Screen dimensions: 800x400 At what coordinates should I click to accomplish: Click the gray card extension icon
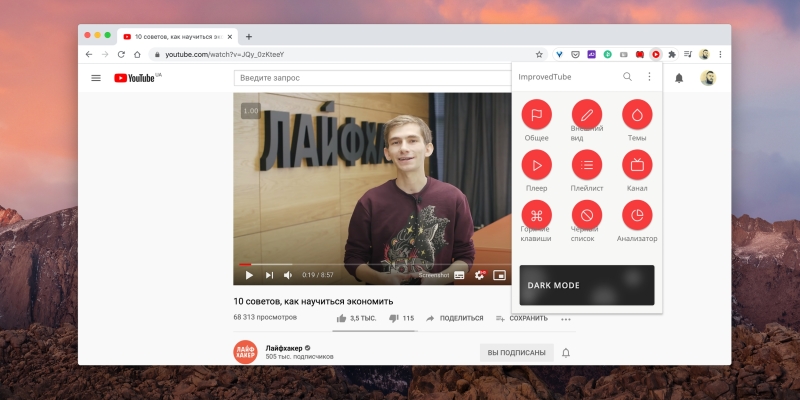[623, 54]
